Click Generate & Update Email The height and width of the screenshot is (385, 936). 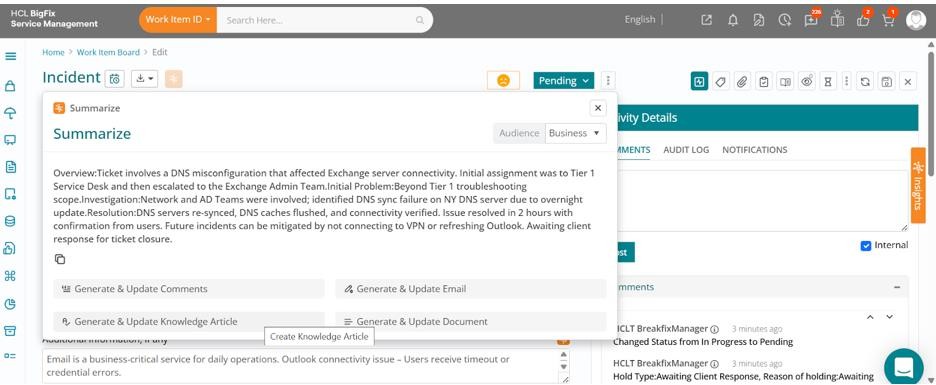[470, 289]
